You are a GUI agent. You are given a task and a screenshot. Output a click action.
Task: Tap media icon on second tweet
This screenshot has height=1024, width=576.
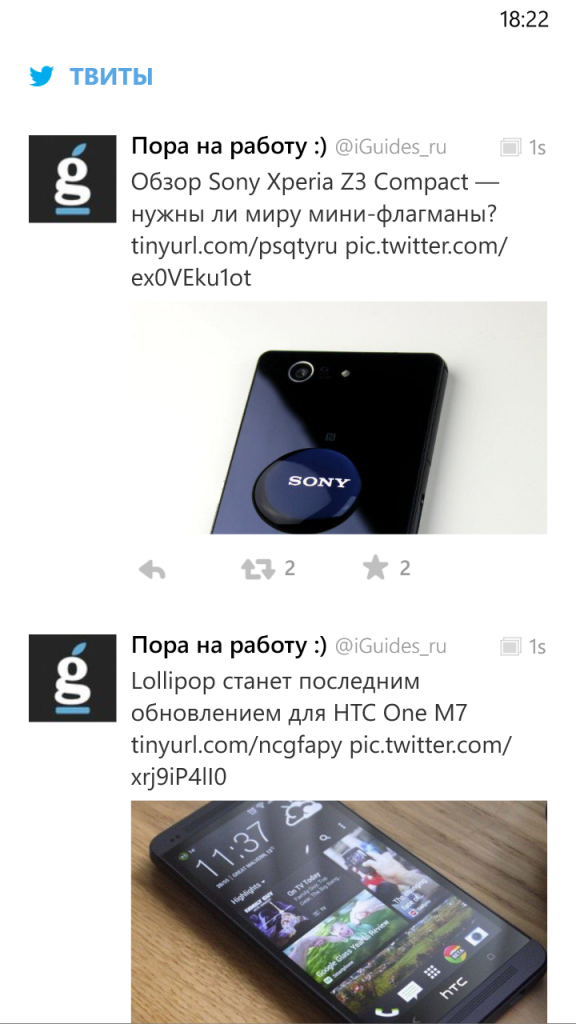click(509, 647)
